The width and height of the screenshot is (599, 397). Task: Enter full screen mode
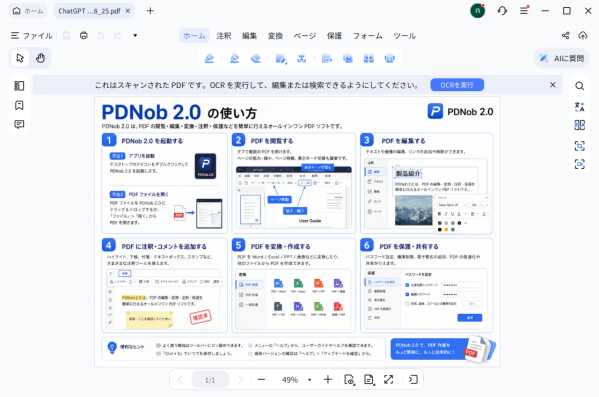click(389, 380)
